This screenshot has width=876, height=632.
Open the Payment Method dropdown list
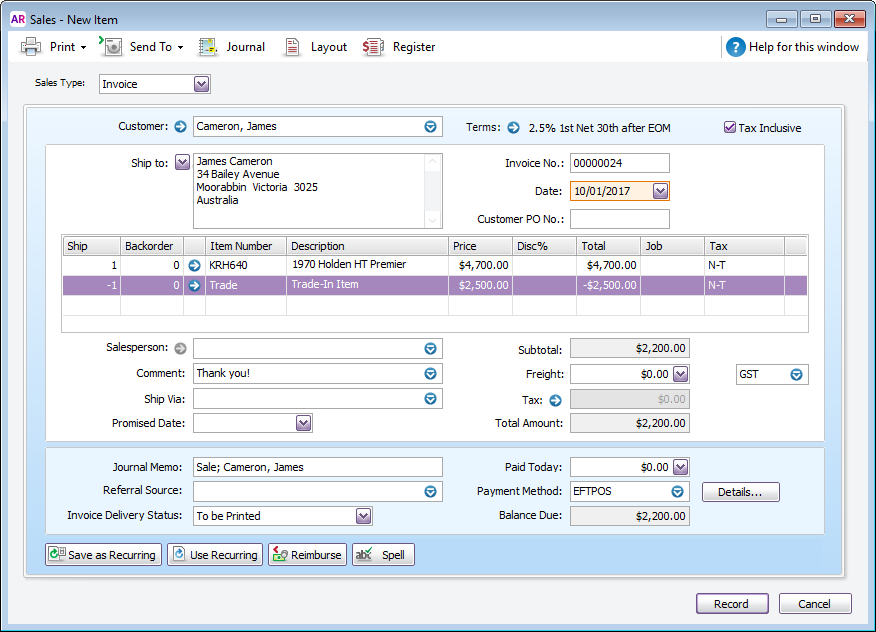[x=678, y=492]
